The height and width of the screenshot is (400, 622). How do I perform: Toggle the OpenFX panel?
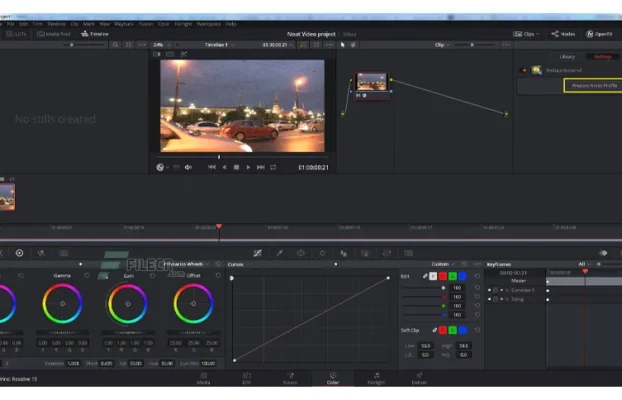[x=599, y=34]
